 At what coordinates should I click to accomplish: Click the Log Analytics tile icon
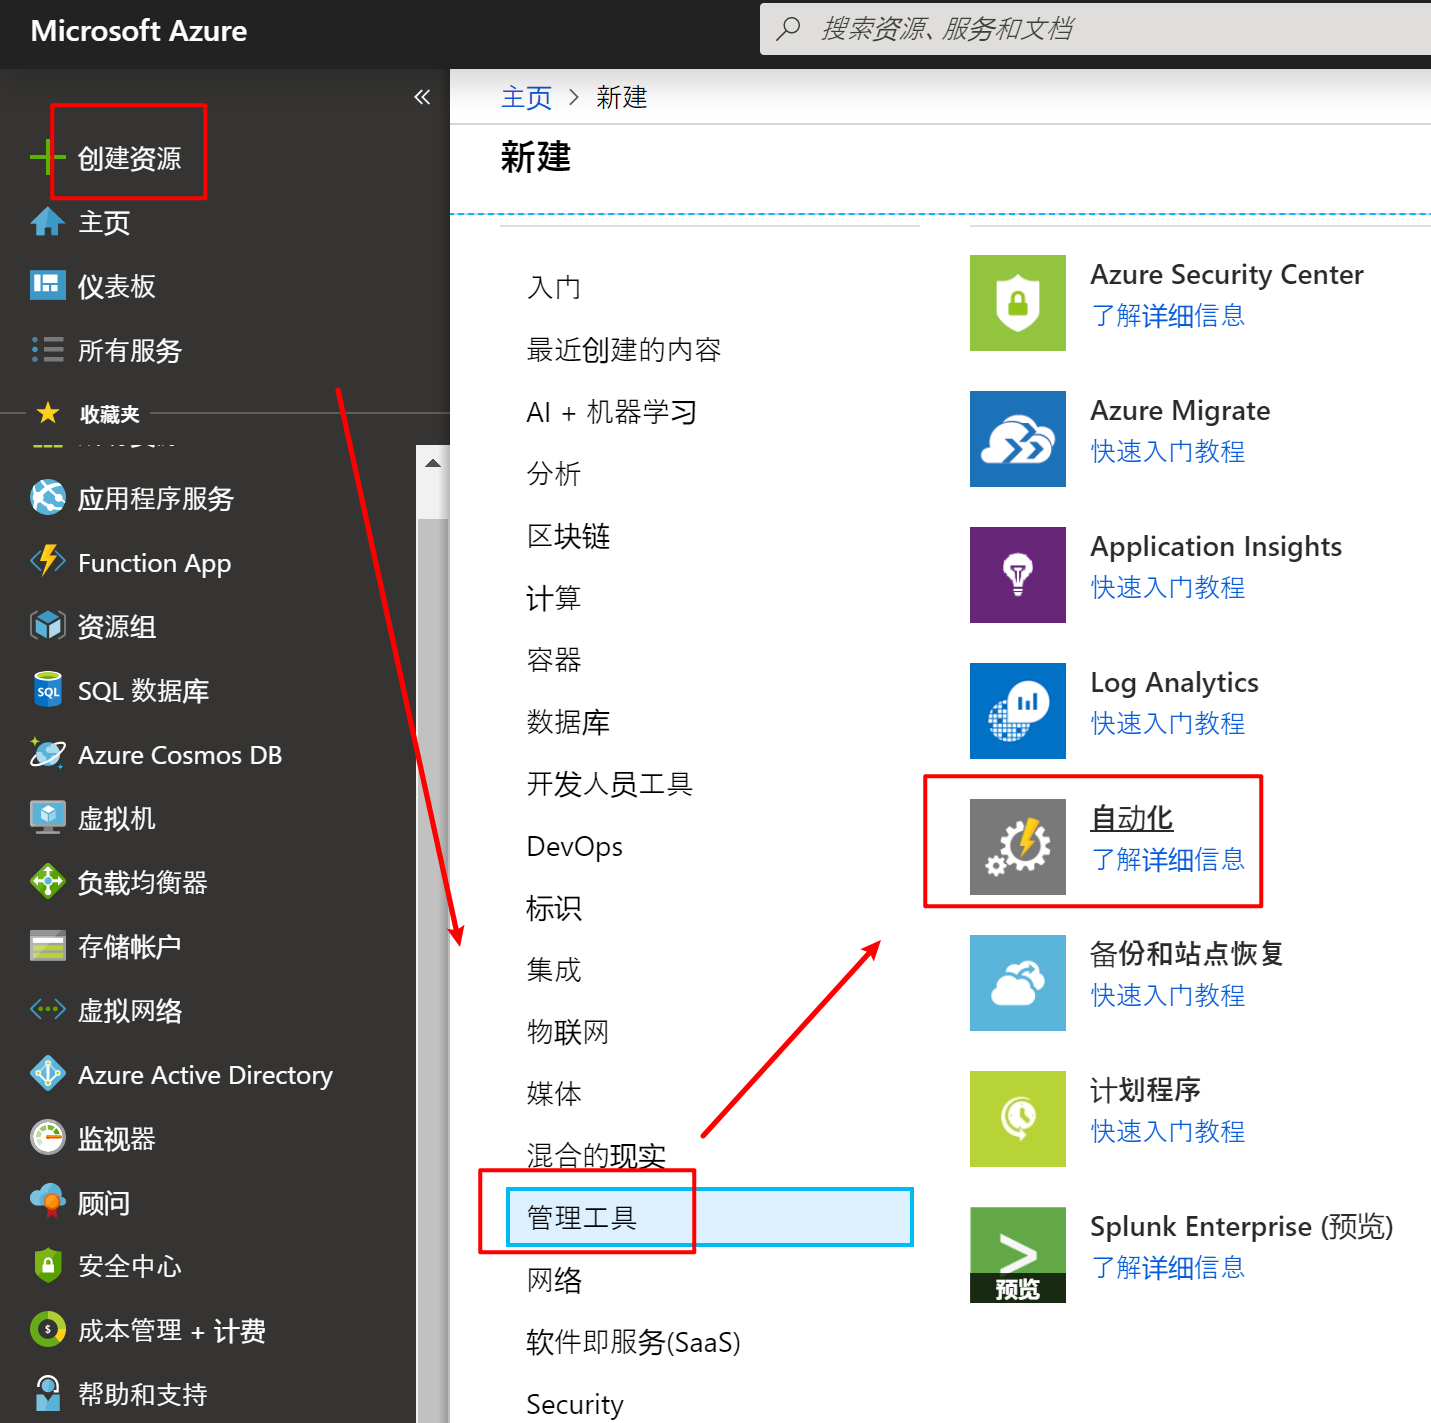(x=1018, y=711)
